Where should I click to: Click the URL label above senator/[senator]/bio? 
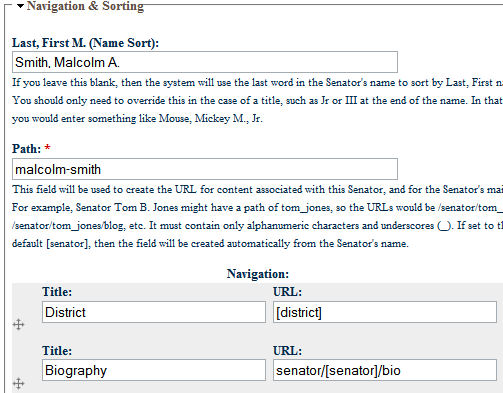click(x=287, y=351)
